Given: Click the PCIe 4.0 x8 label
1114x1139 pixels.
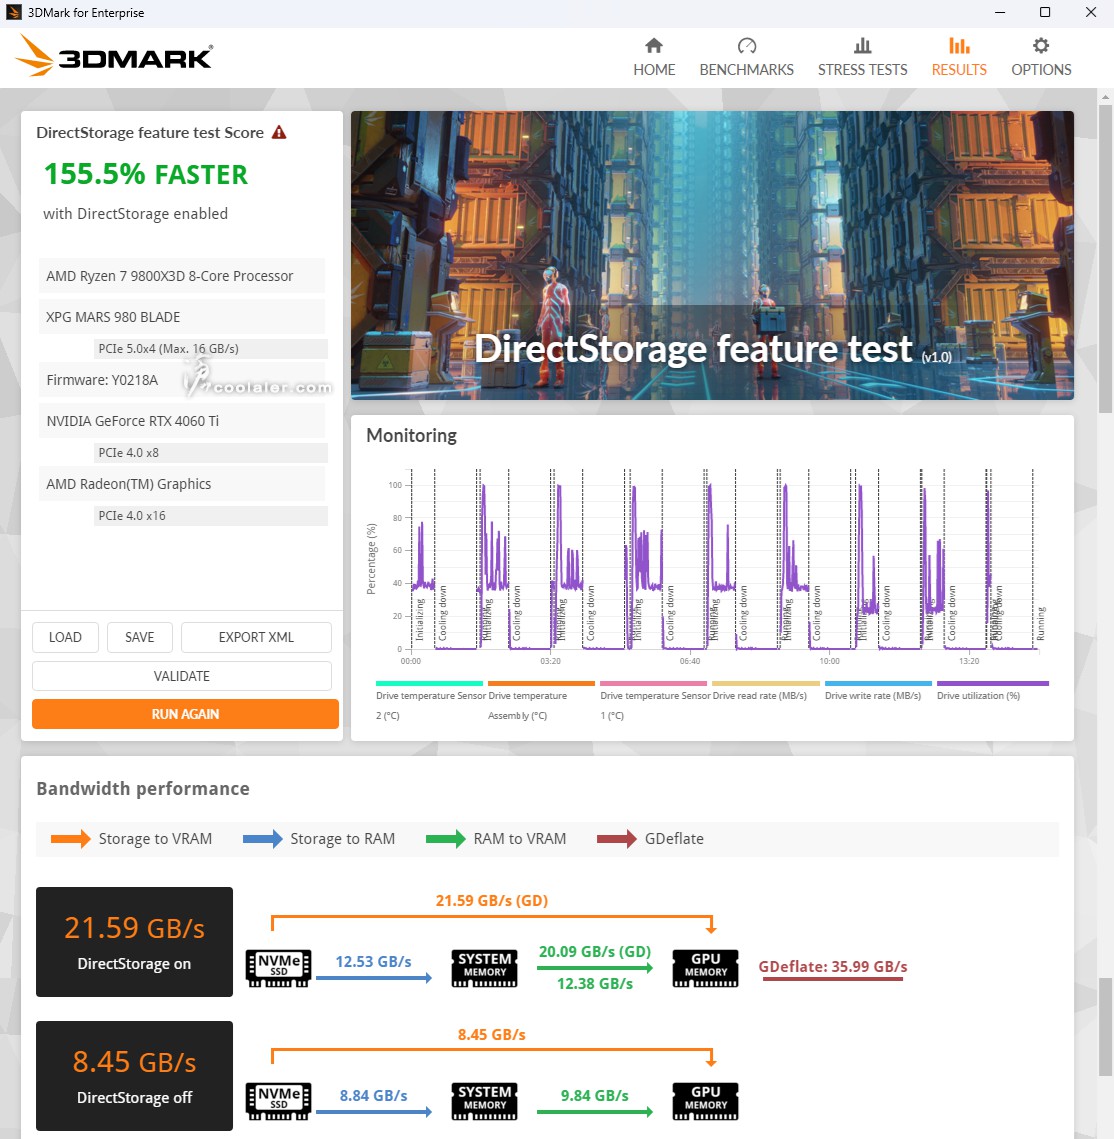Looking at the screenshot, I should (211, 453).
